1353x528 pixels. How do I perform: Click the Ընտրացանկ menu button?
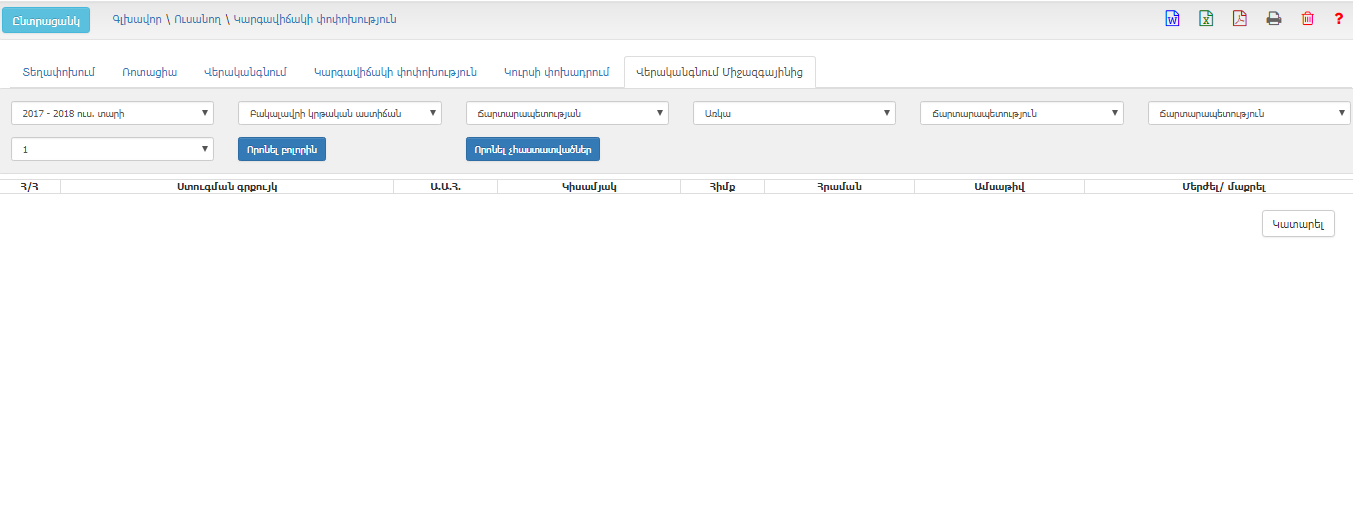(46, 21)
